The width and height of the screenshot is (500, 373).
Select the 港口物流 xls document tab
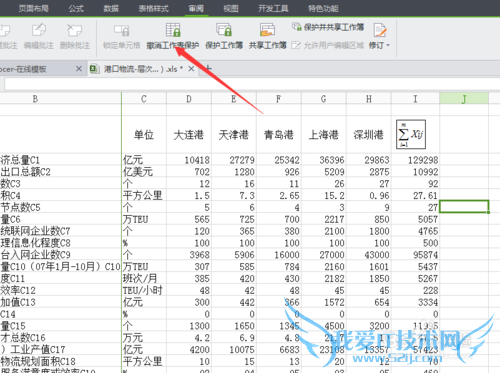[x=143, y=69]
